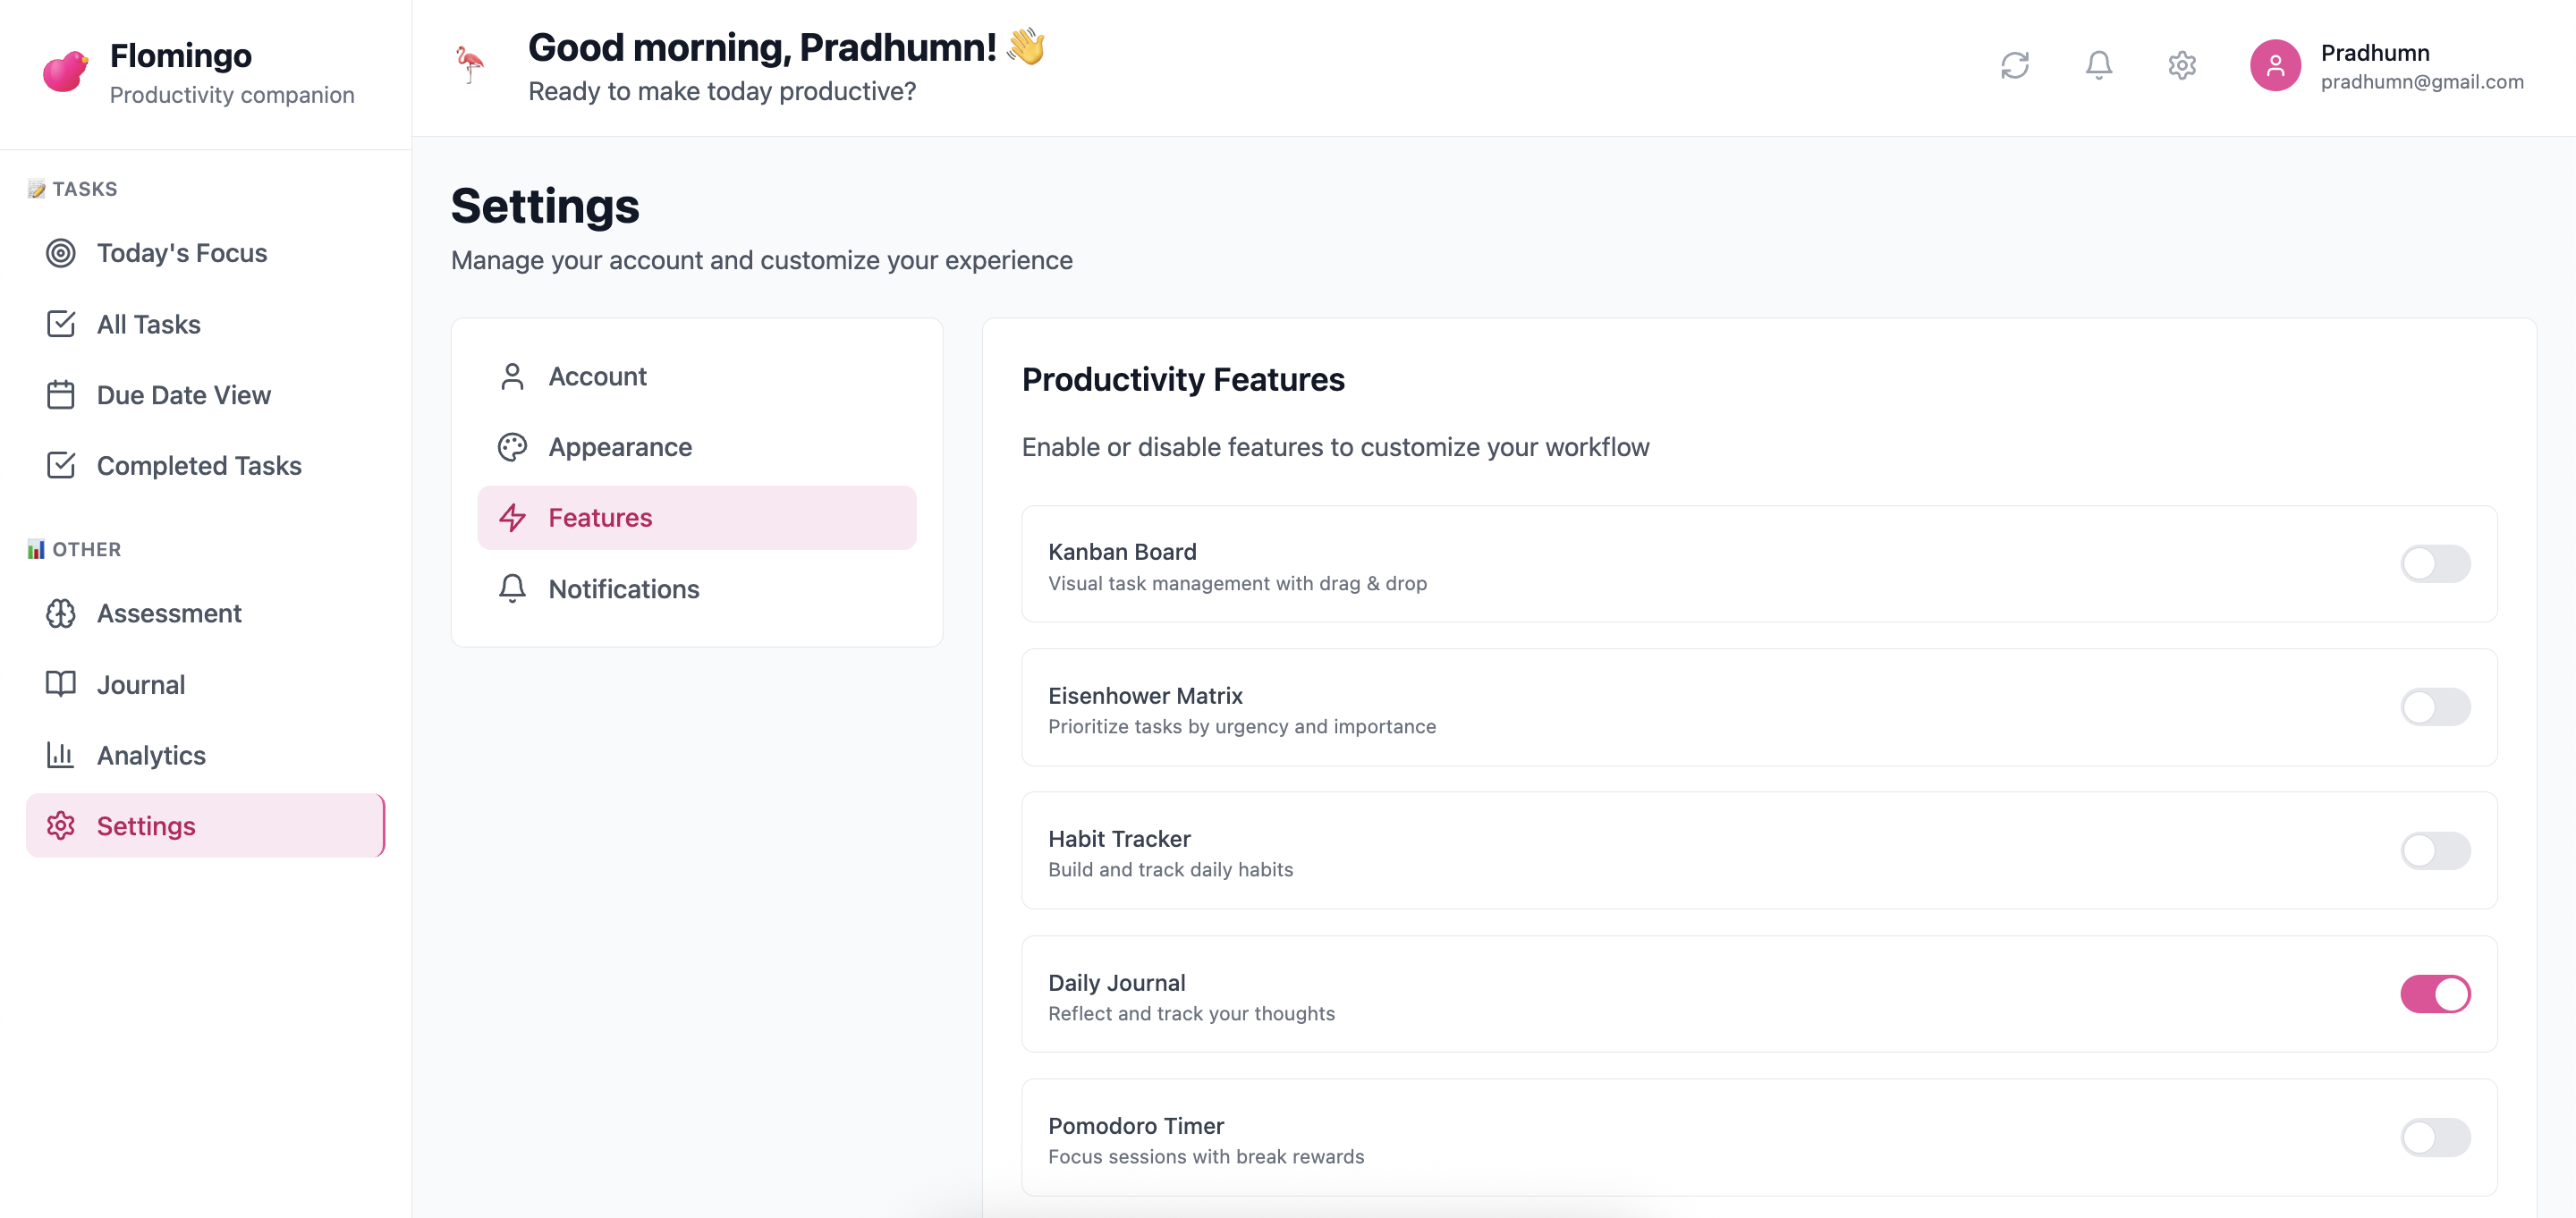Click the Assessment brain icon
This screenshot has width=2576, height=1218.
tap(61, 613)
